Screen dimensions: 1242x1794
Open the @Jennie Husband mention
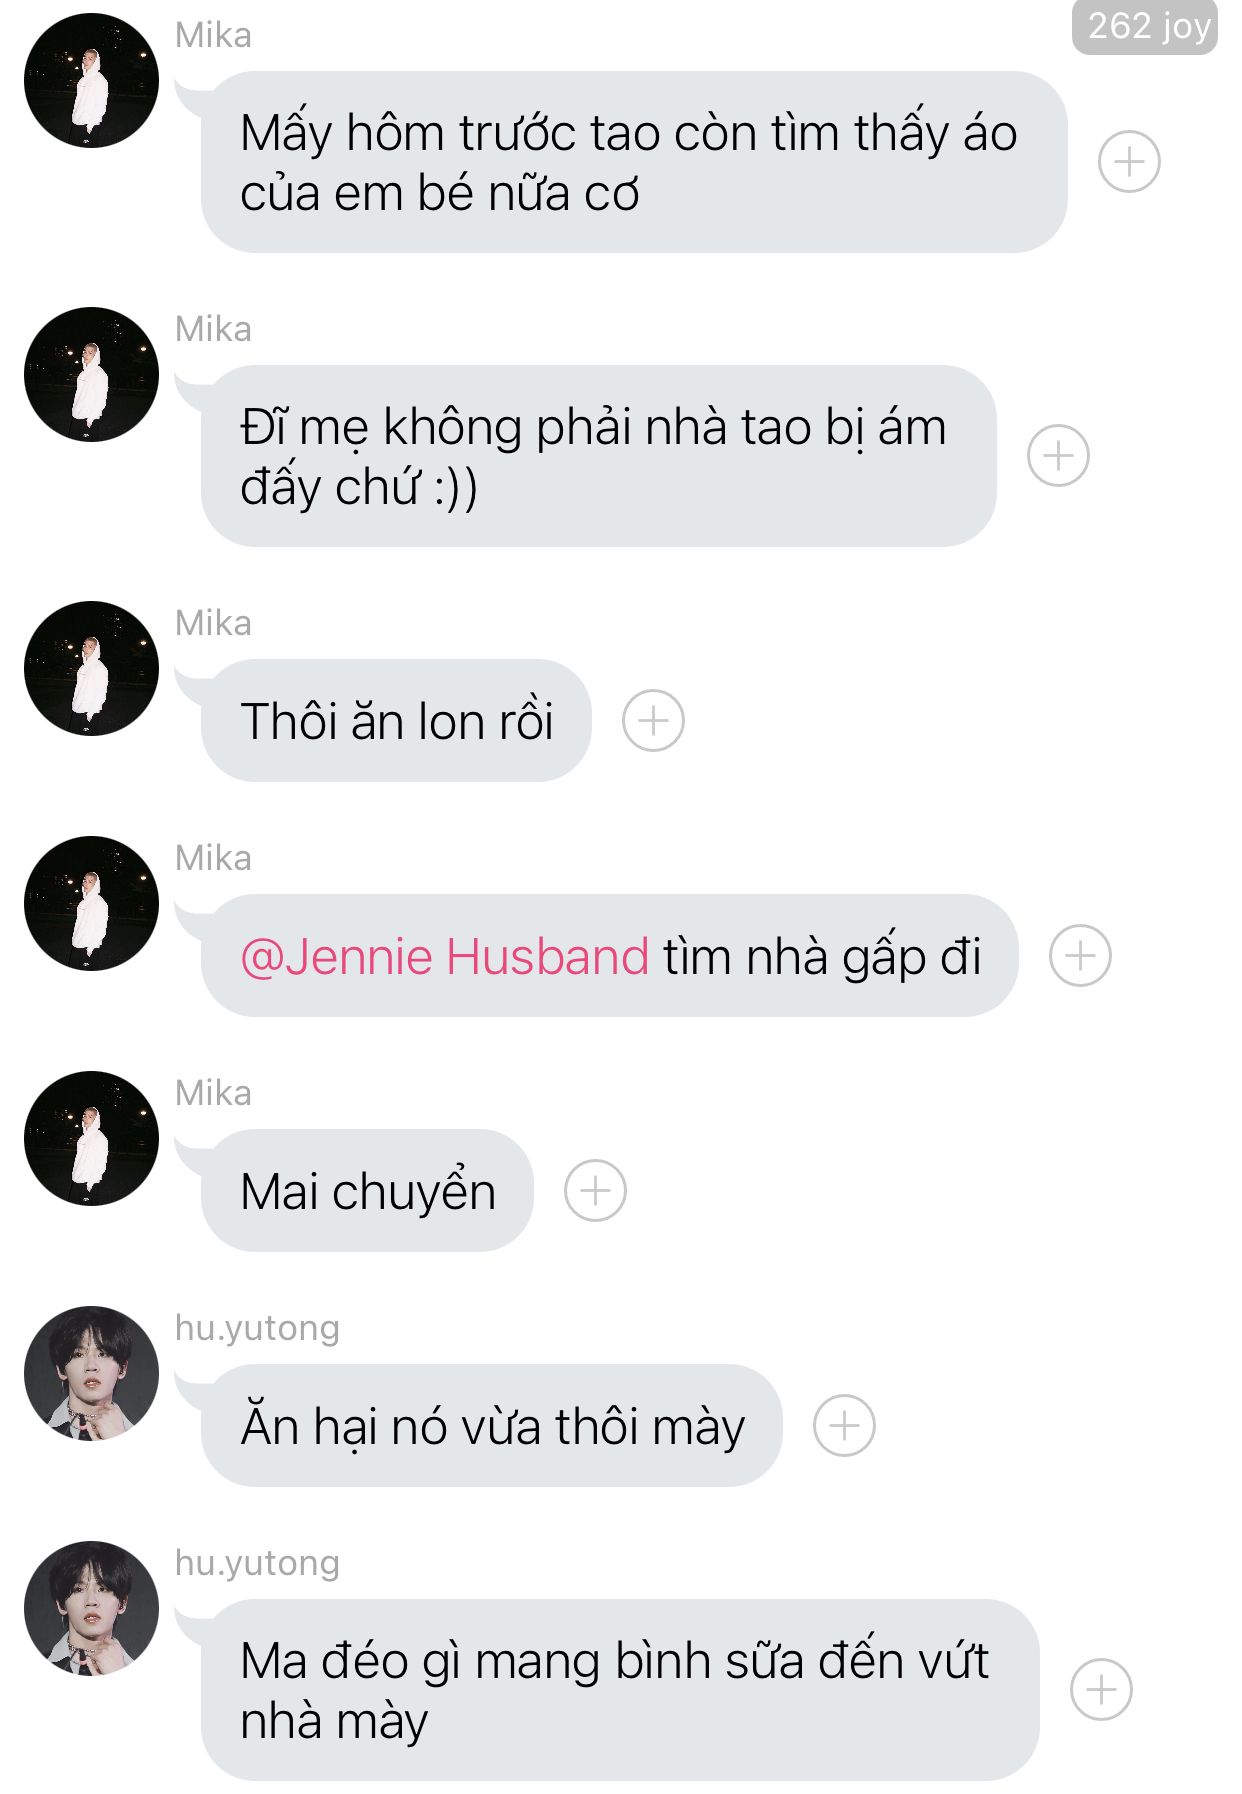[x=445, y=956]
